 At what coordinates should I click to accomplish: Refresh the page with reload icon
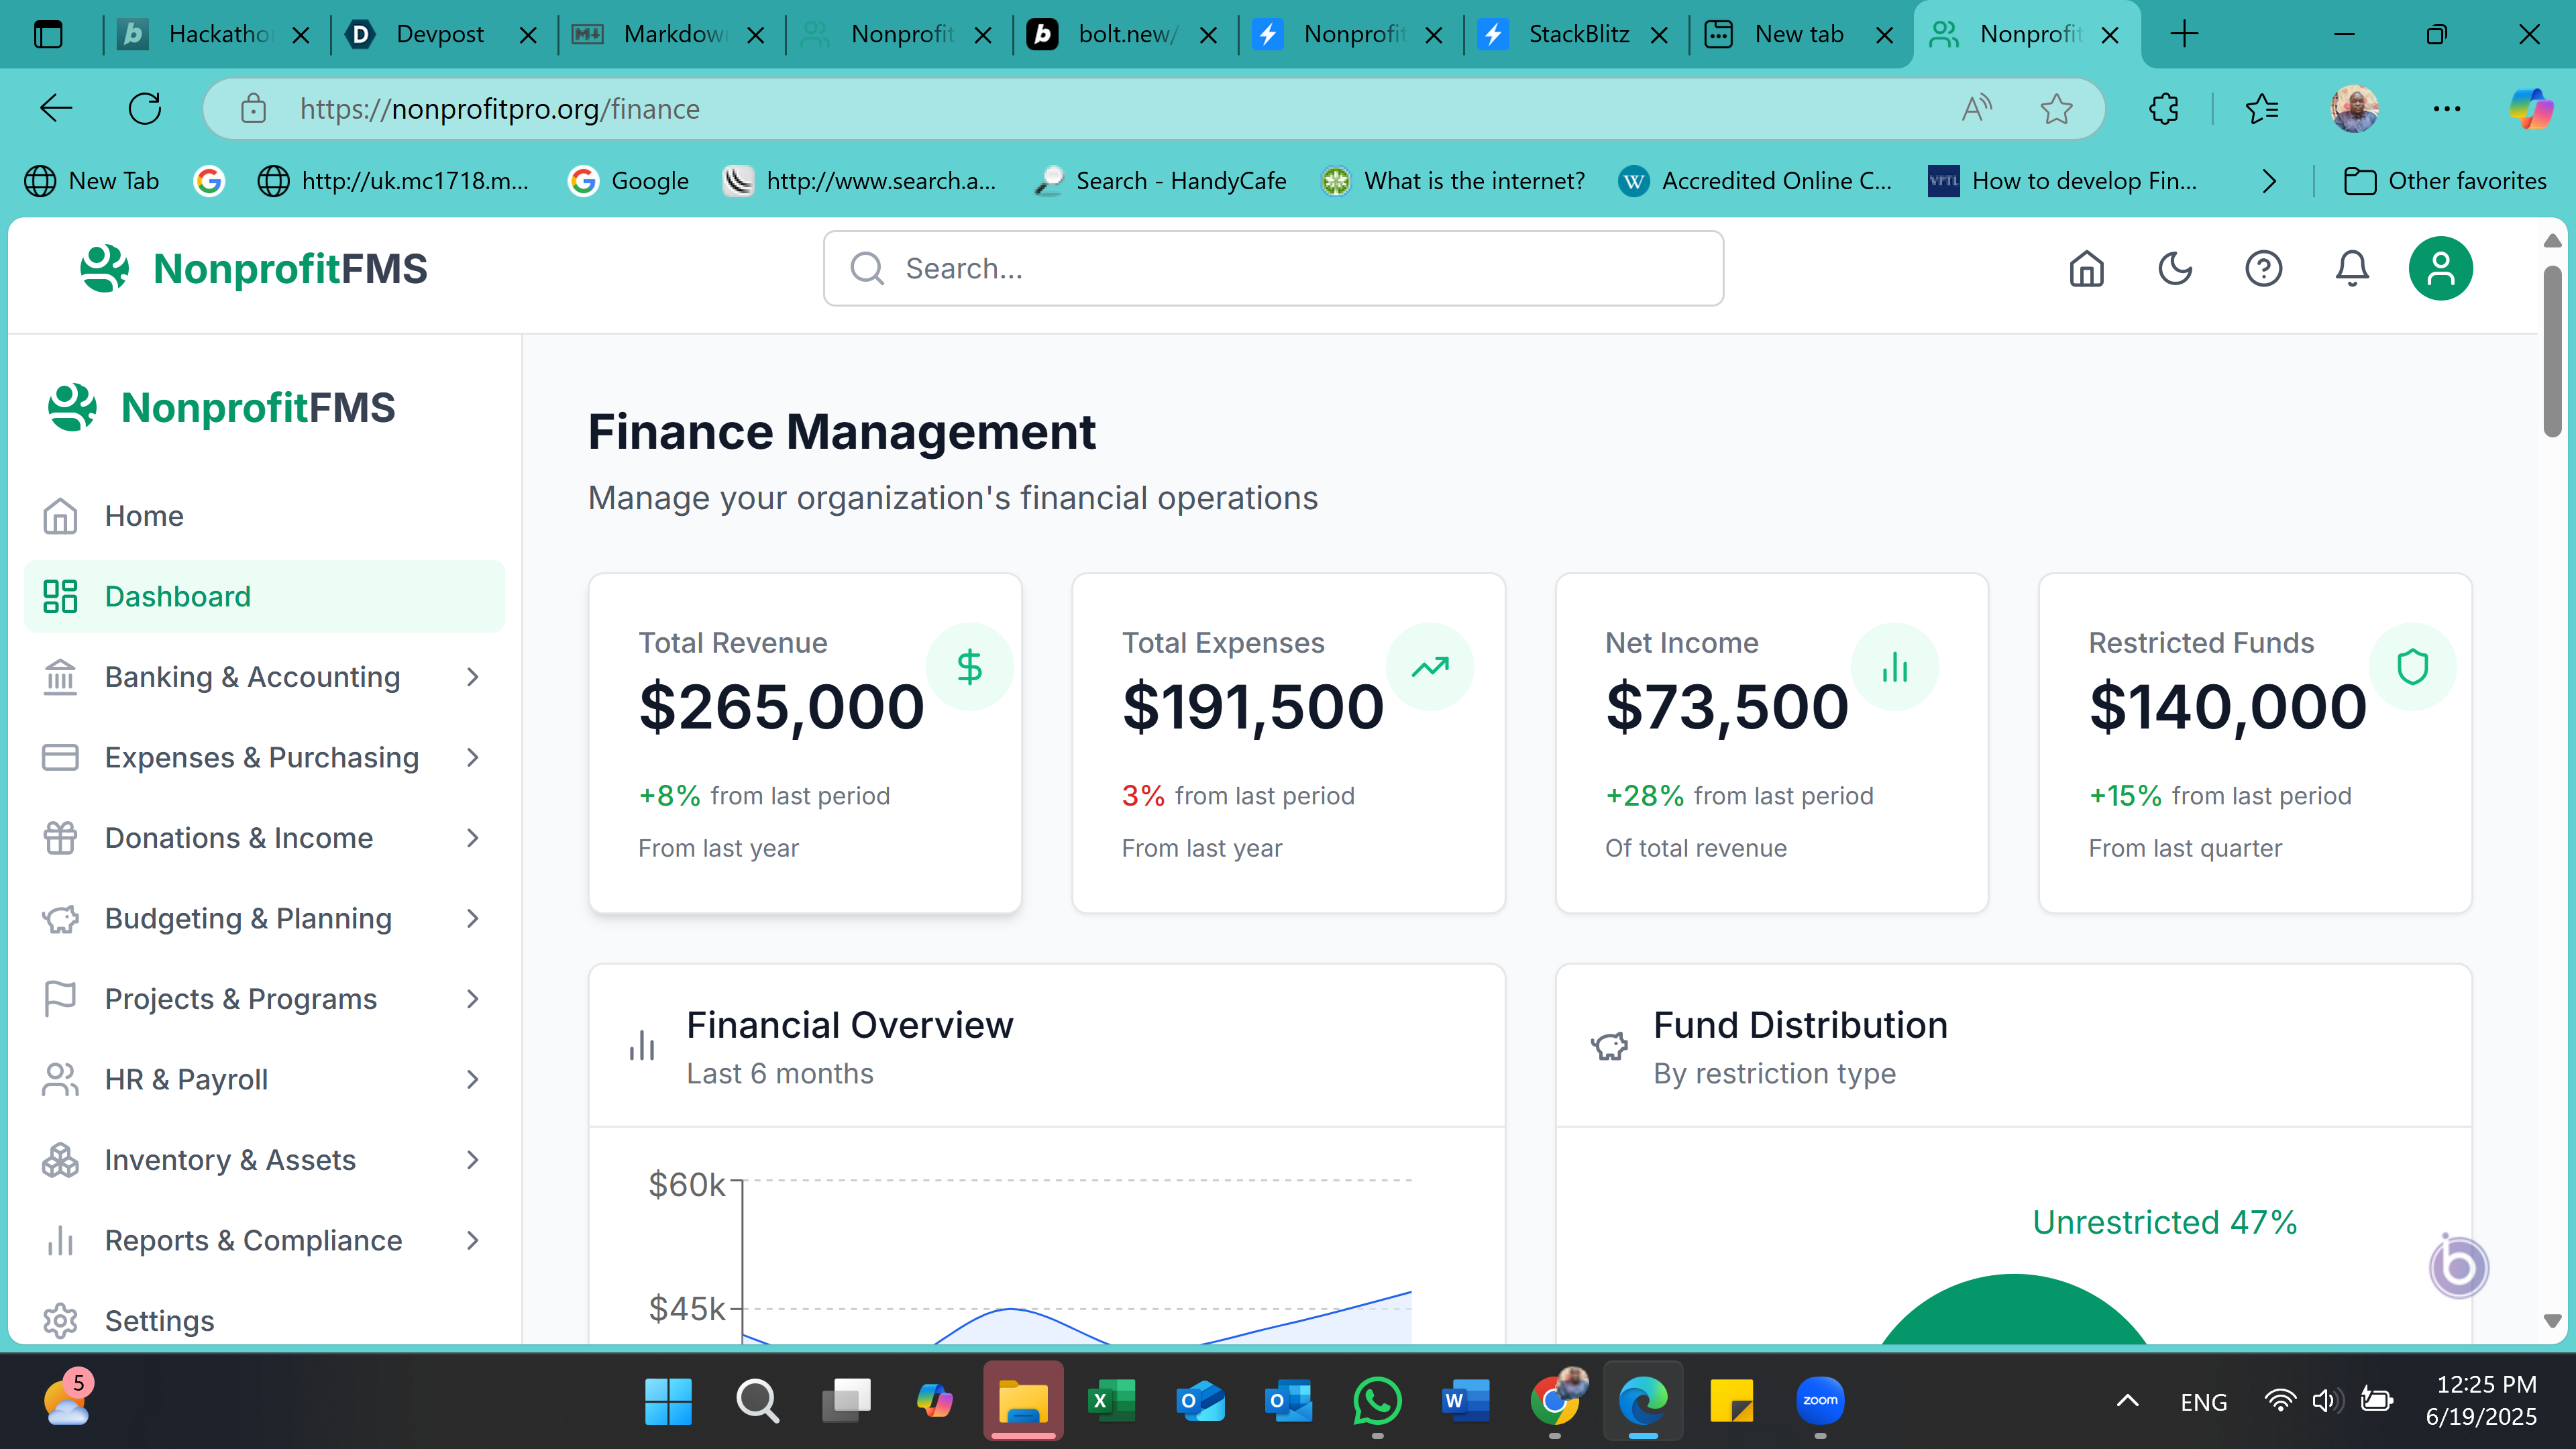click(145, 108)
